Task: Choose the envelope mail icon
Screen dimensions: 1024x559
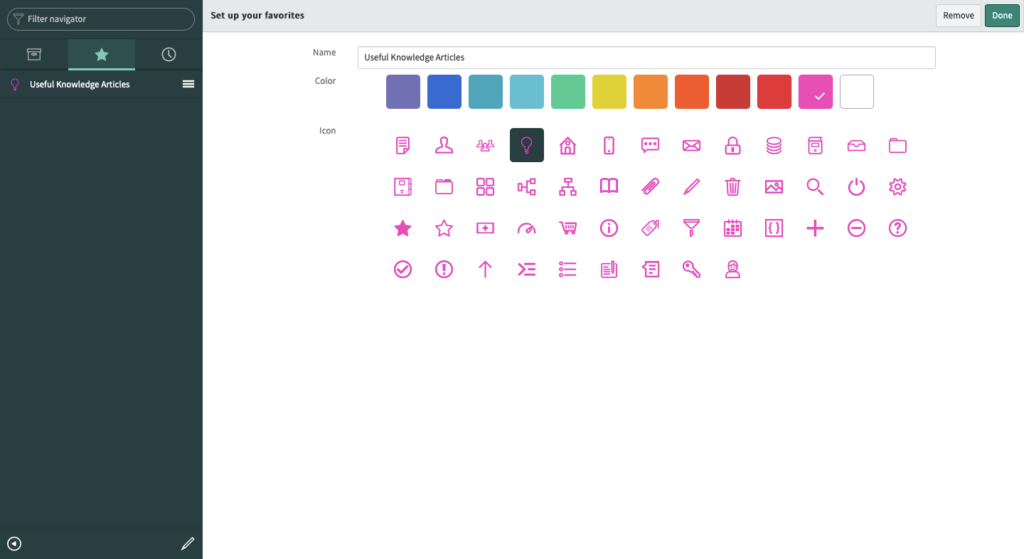Action: (x=692, y=145)
